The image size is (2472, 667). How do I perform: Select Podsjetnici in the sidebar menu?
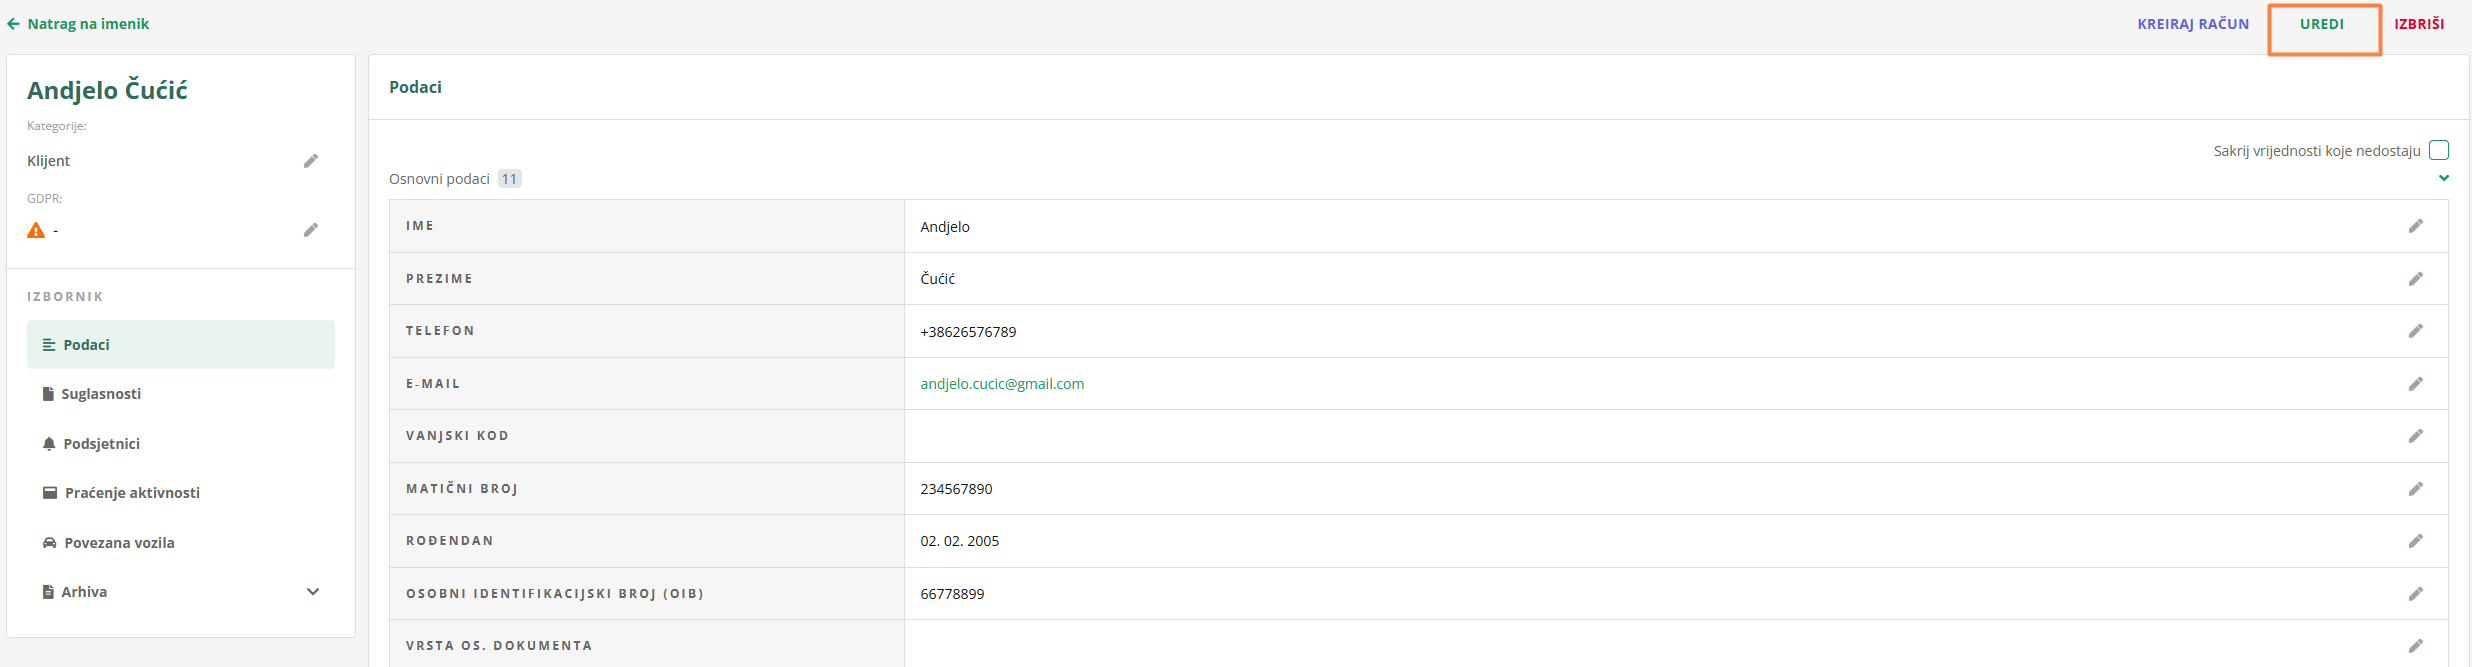tap(101, 444)
